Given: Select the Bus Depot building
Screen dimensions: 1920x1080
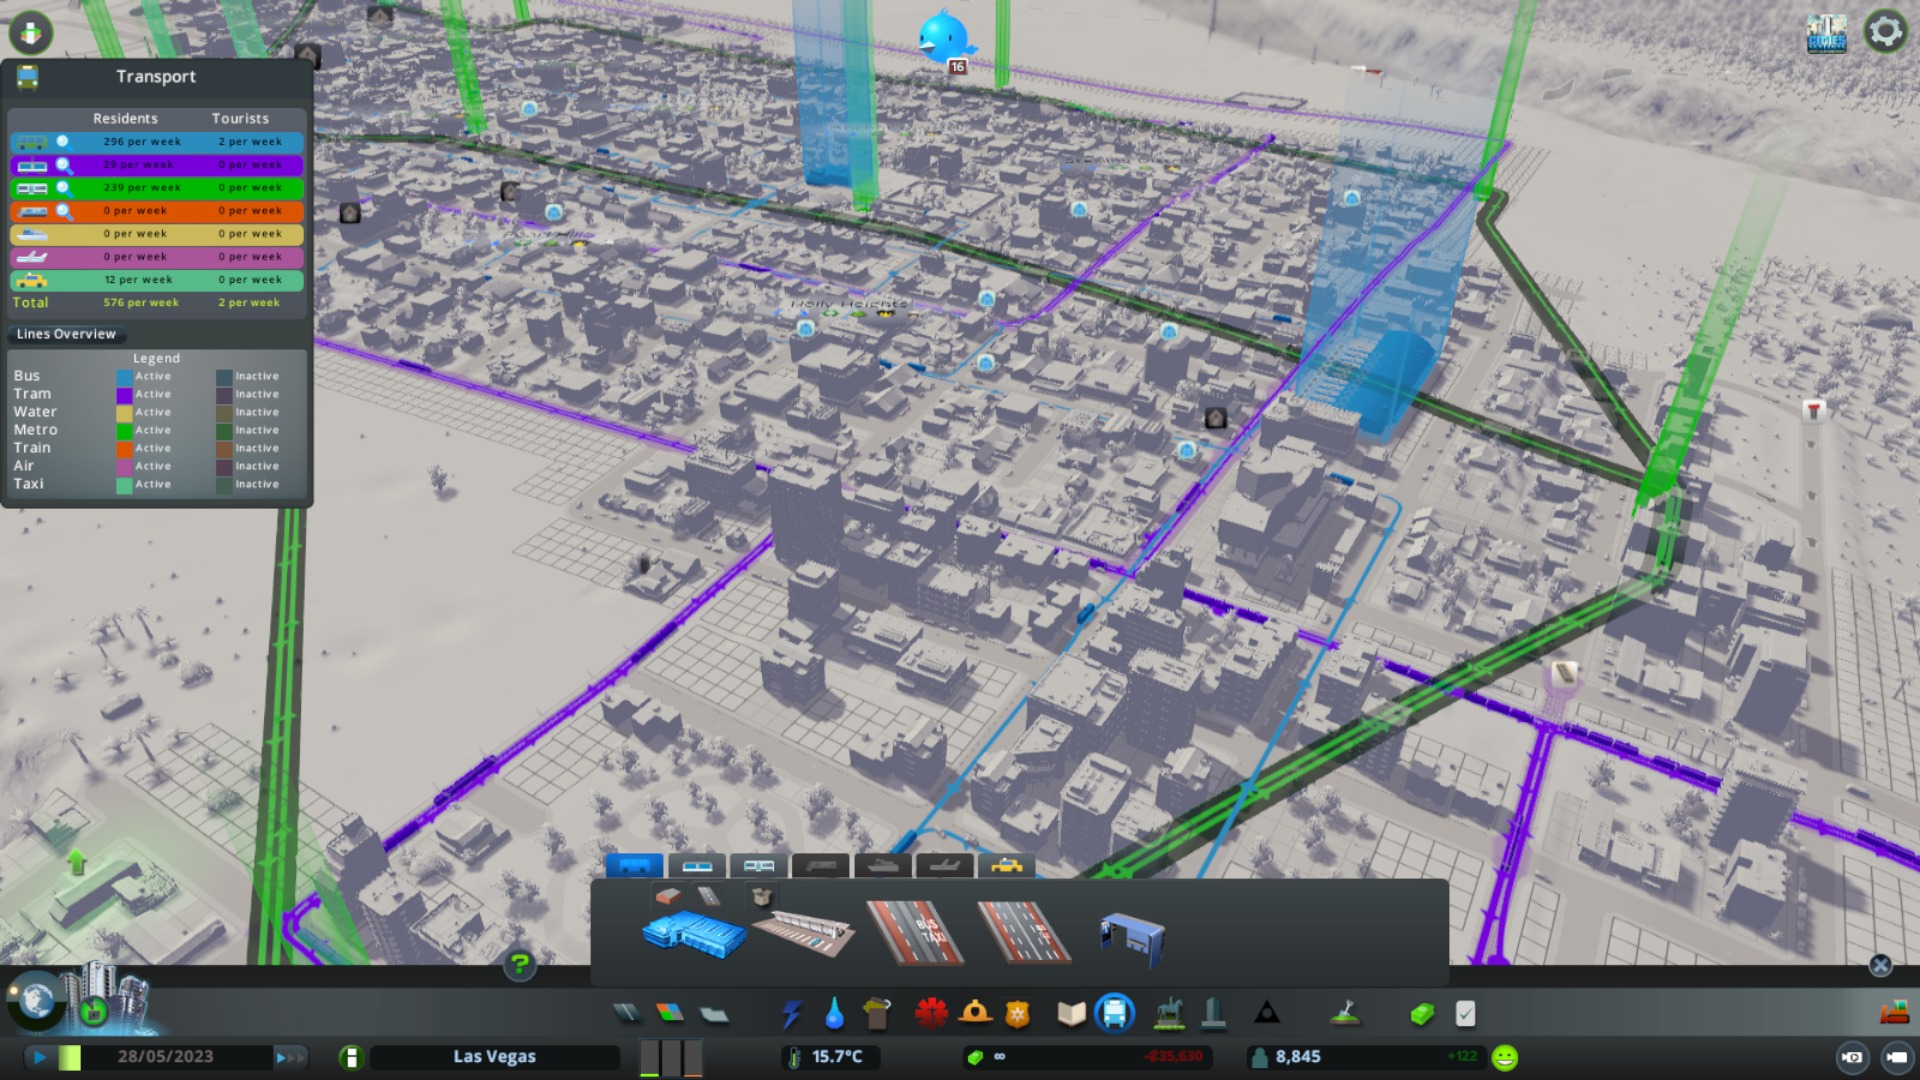Looking at the screenshot, I should pos(694,934).
